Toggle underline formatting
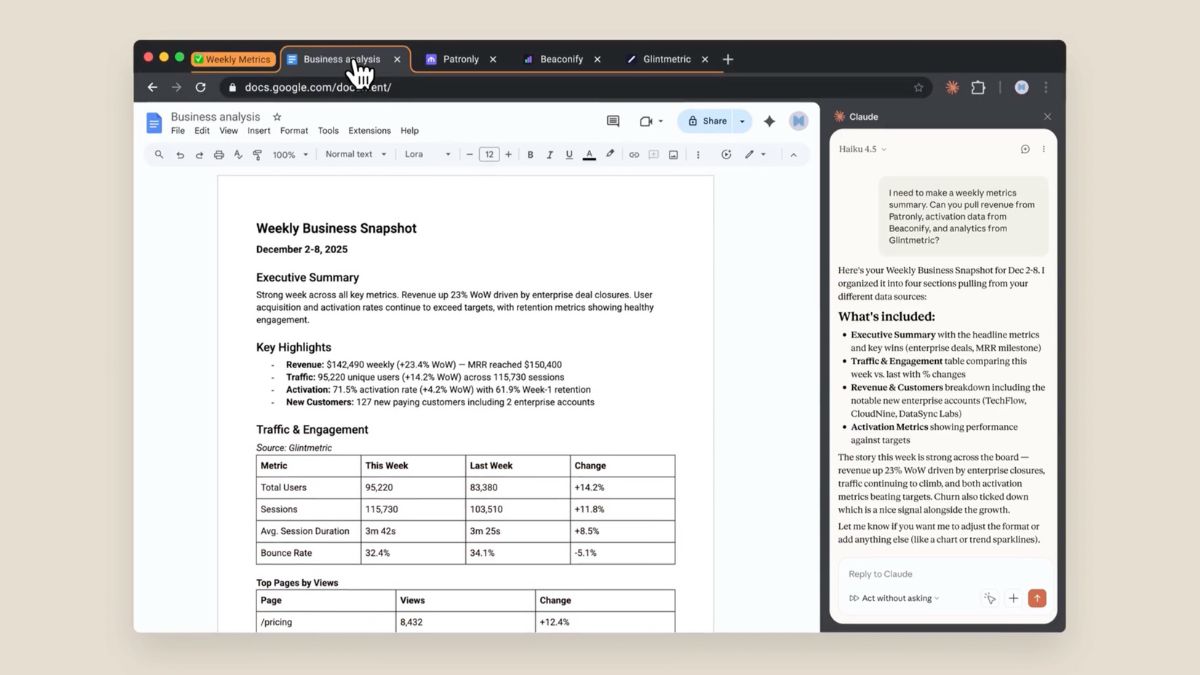Image resolution: width=1200 pixels, height=675 pixels. tap(569, 155)
